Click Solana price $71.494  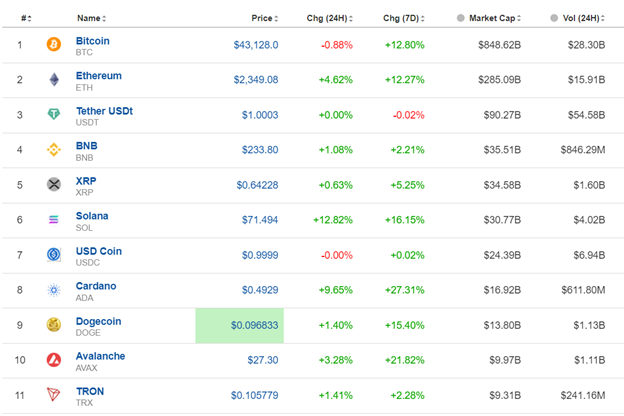[260, 220]
